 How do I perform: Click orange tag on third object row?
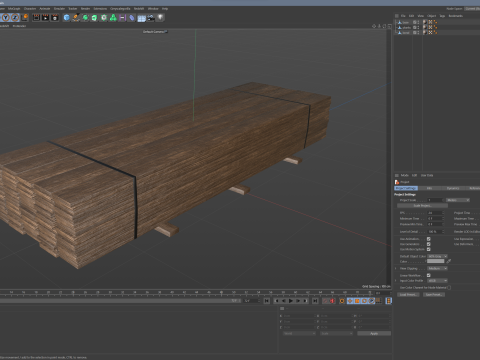[x=435, y=33]
